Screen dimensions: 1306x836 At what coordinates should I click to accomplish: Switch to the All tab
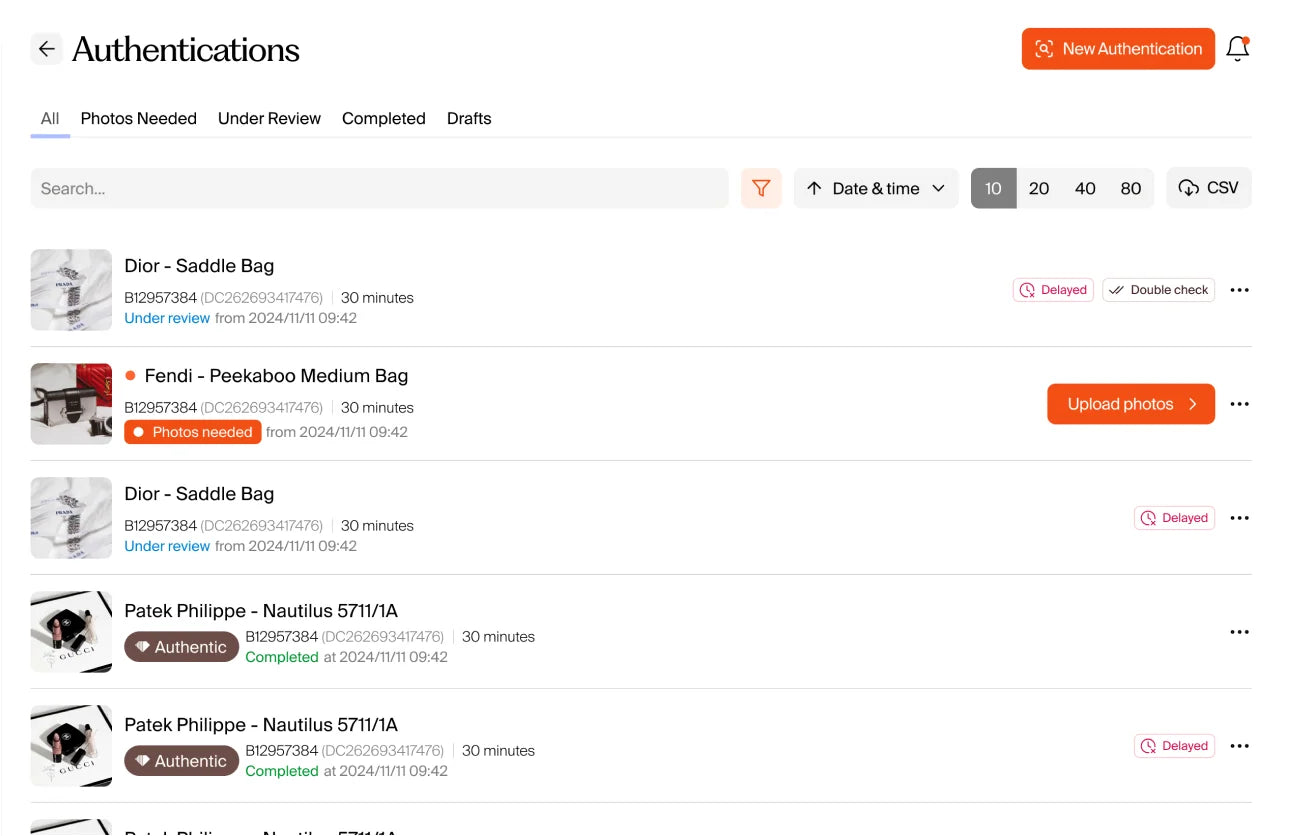[x=50, y=118]
